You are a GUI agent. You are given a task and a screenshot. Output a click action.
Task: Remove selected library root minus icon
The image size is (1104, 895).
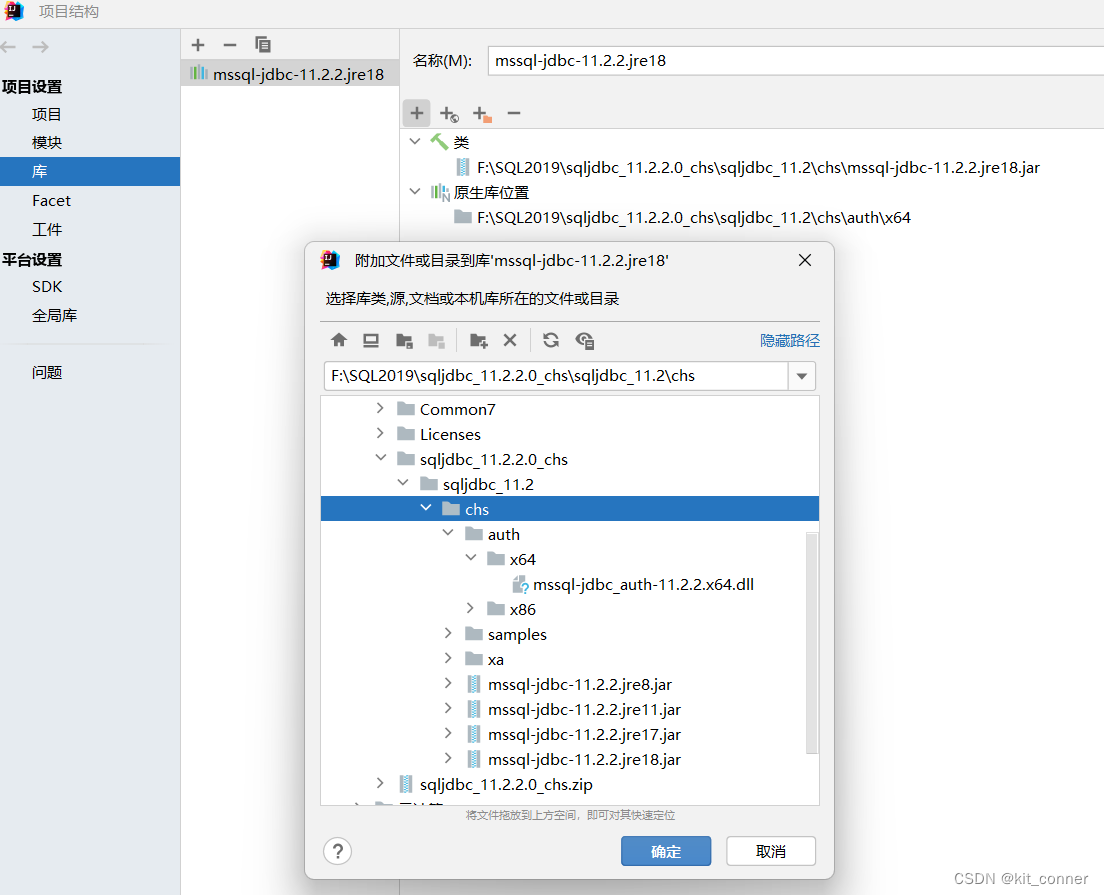click(514, 113)
